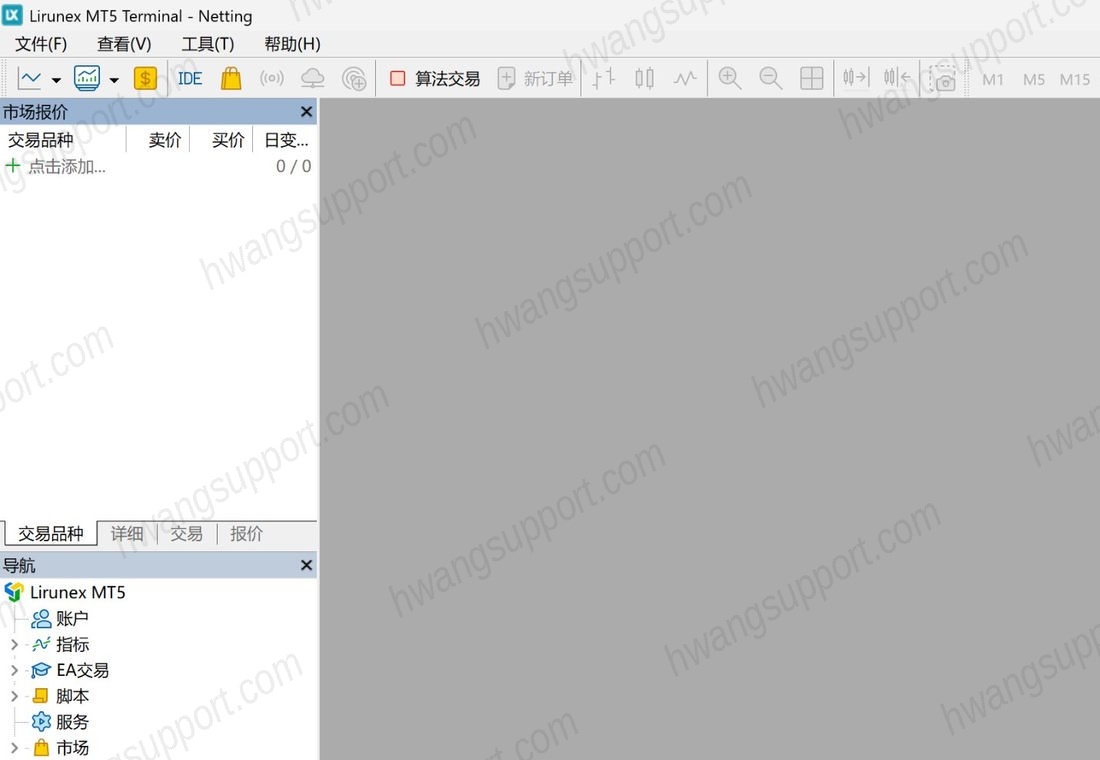Open the 工具(T) menu
This screenshot has width=1100, height=760.
coord(208,44)
